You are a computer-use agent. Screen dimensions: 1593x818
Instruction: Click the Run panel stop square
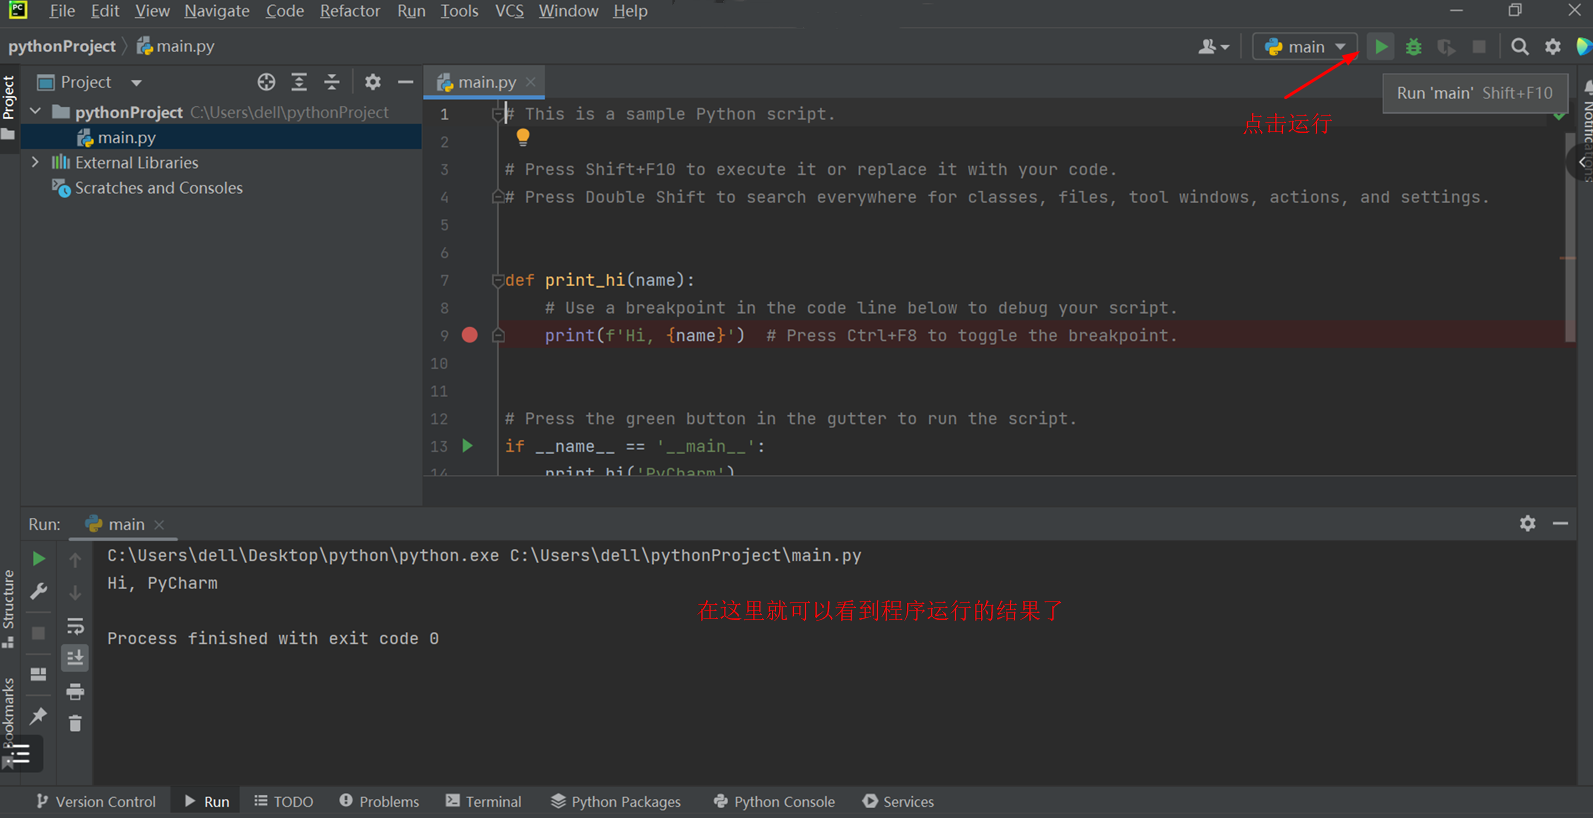38,633
